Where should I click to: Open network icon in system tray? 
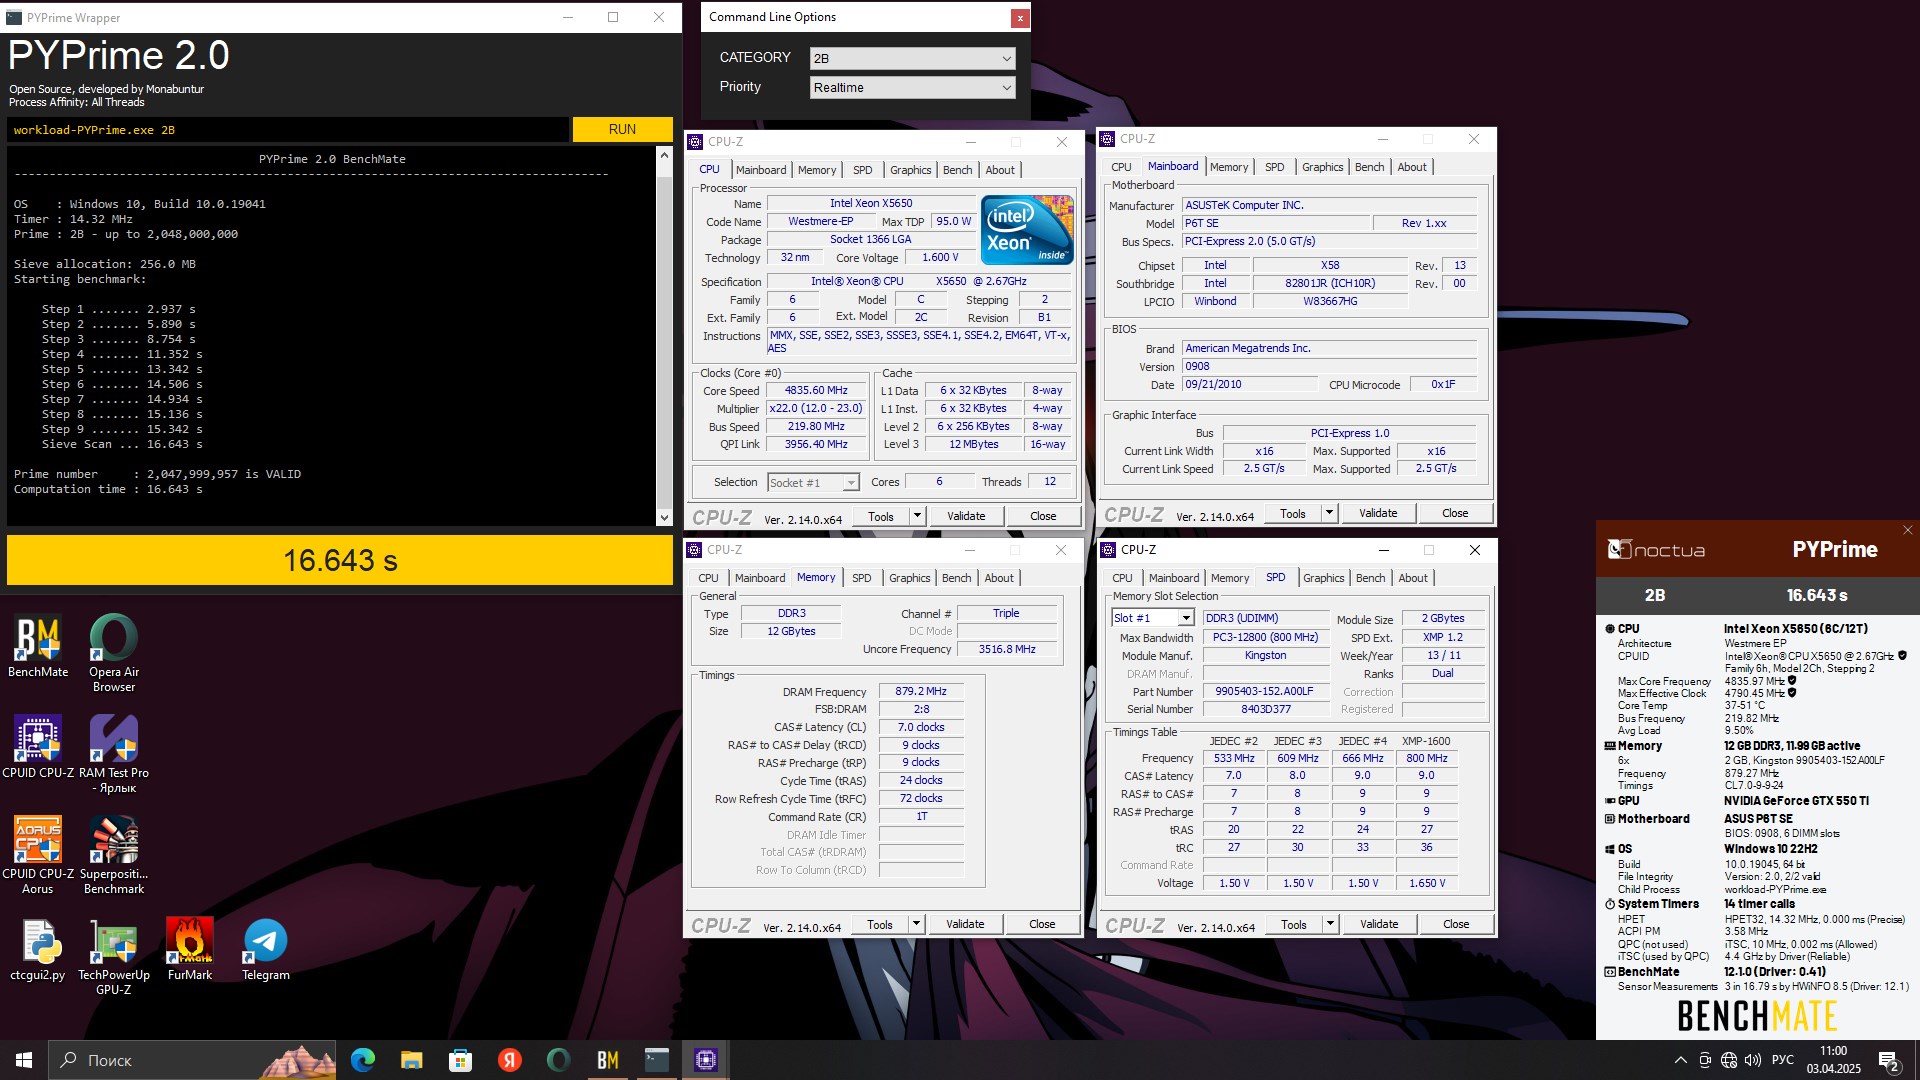click(1729, 1060)
